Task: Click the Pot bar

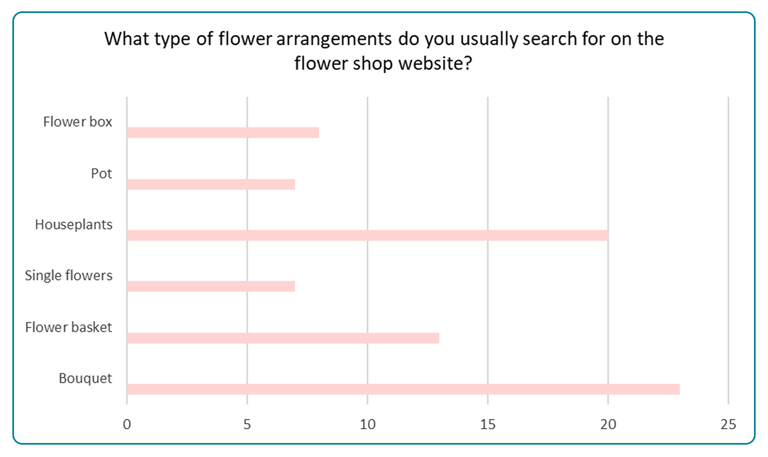Action: click(211, 184)
